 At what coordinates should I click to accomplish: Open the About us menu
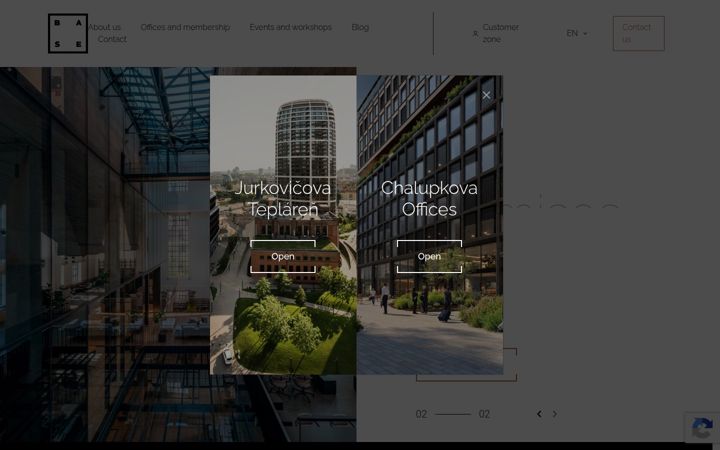pyautogui.click(x=105, y=27)
